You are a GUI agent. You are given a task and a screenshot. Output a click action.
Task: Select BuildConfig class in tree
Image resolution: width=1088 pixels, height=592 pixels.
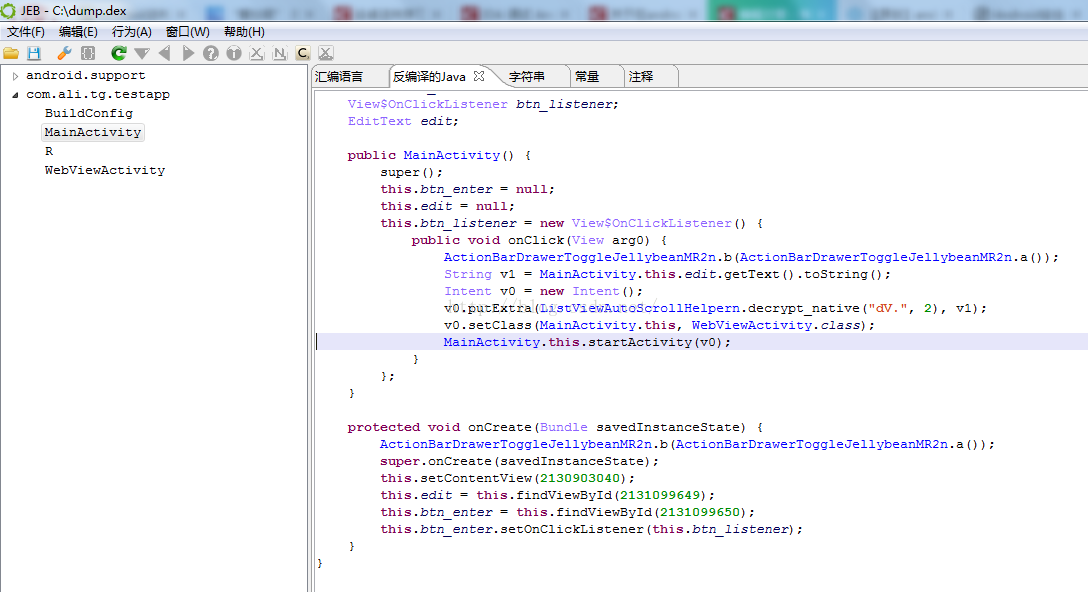click(x=89, y=113)
